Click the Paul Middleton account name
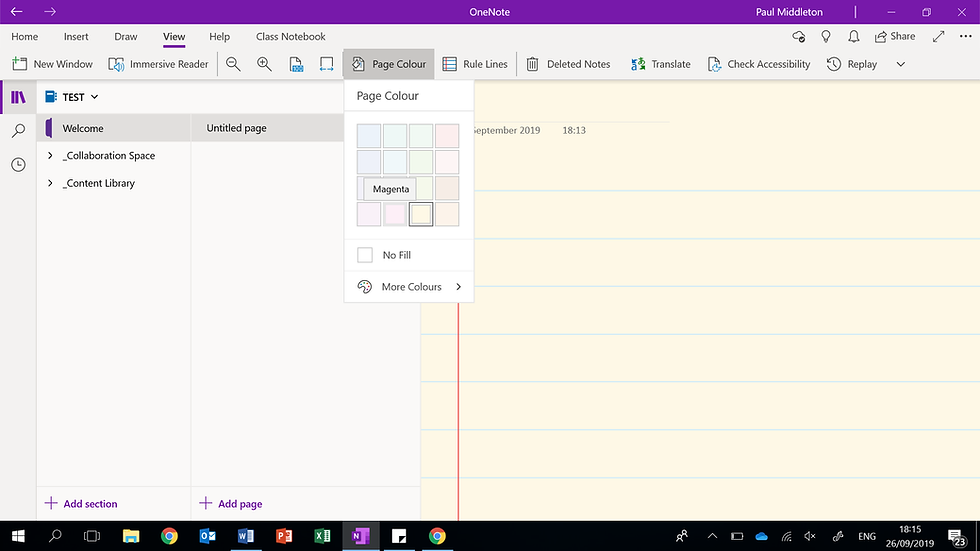This screenshot has width=980, height=551. 789,12
